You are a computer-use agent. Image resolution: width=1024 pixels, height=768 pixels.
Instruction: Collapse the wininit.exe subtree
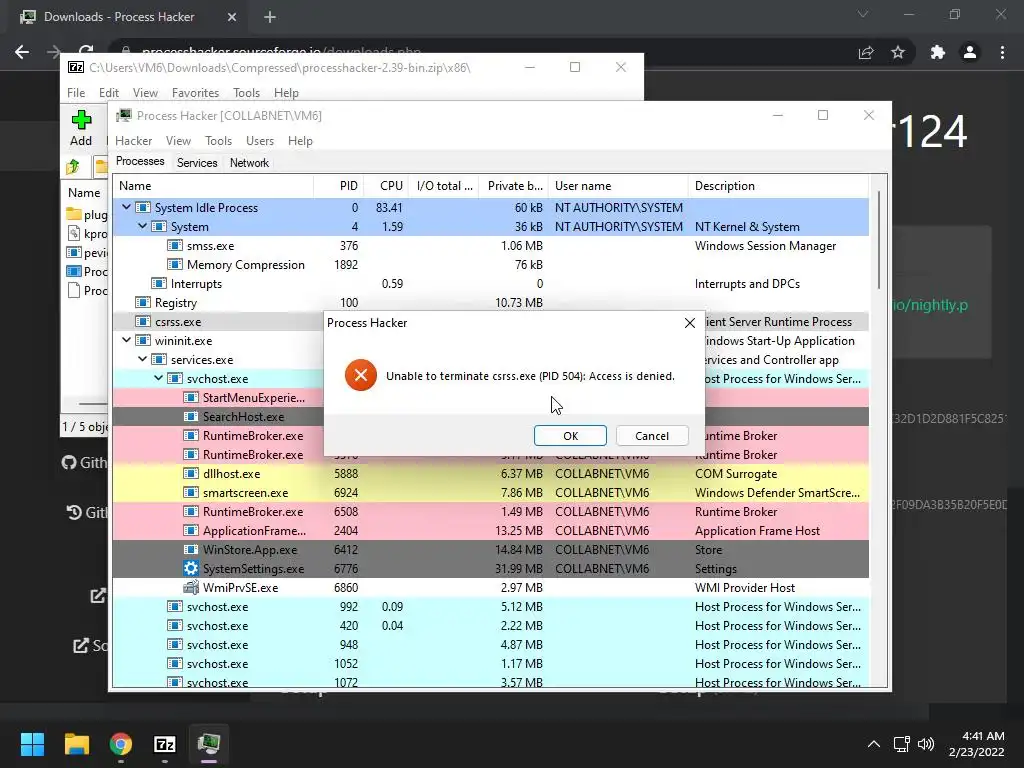click(x=126, y=340)
